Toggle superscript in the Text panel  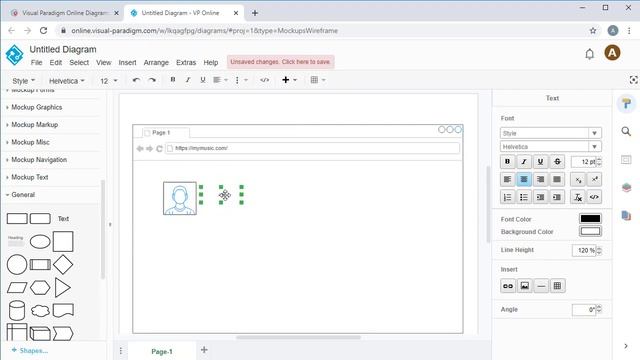[594, 179]
